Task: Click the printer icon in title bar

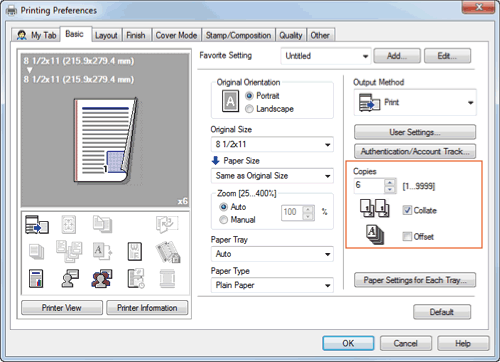Action: coord(12,11)
